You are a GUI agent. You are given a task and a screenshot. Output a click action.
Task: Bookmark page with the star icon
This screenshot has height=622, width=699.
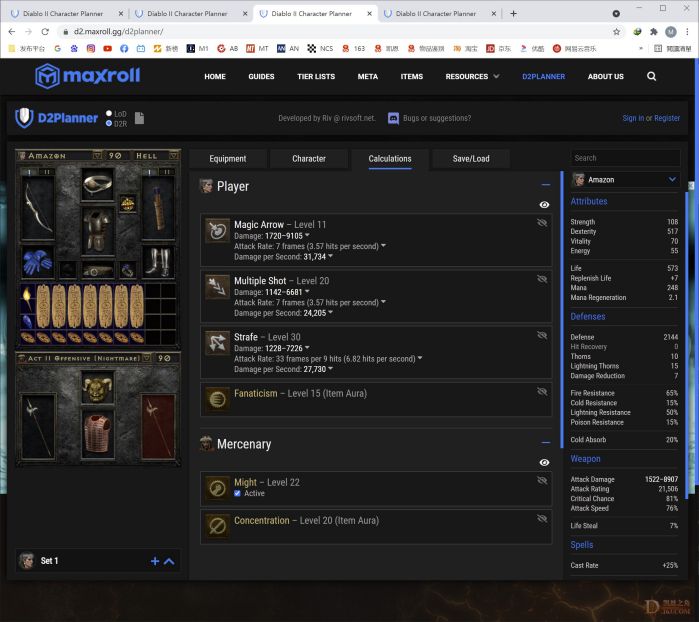click(x=616, y=32)
